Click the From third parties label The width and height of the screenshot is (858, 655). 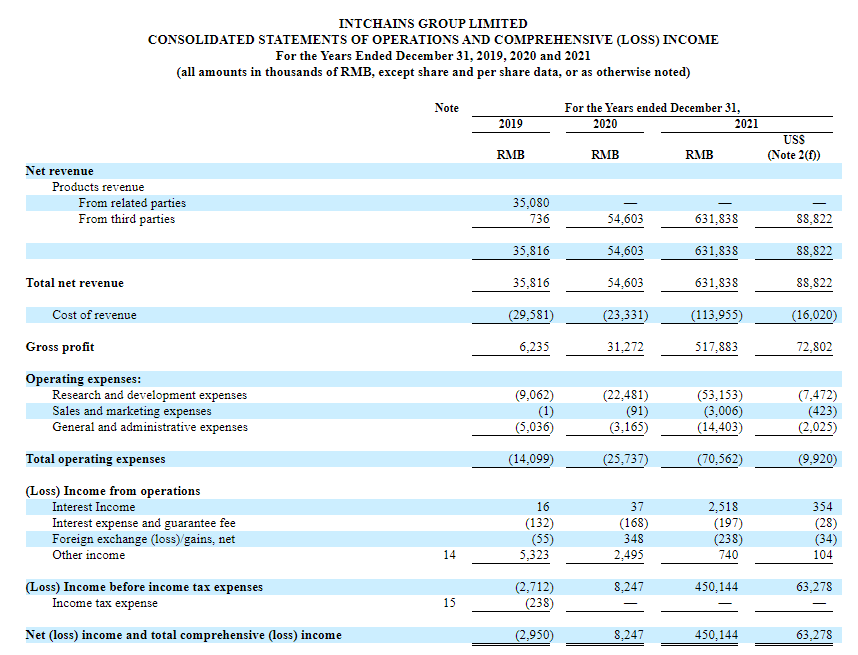pyautogui.click(x=126, y=219)
